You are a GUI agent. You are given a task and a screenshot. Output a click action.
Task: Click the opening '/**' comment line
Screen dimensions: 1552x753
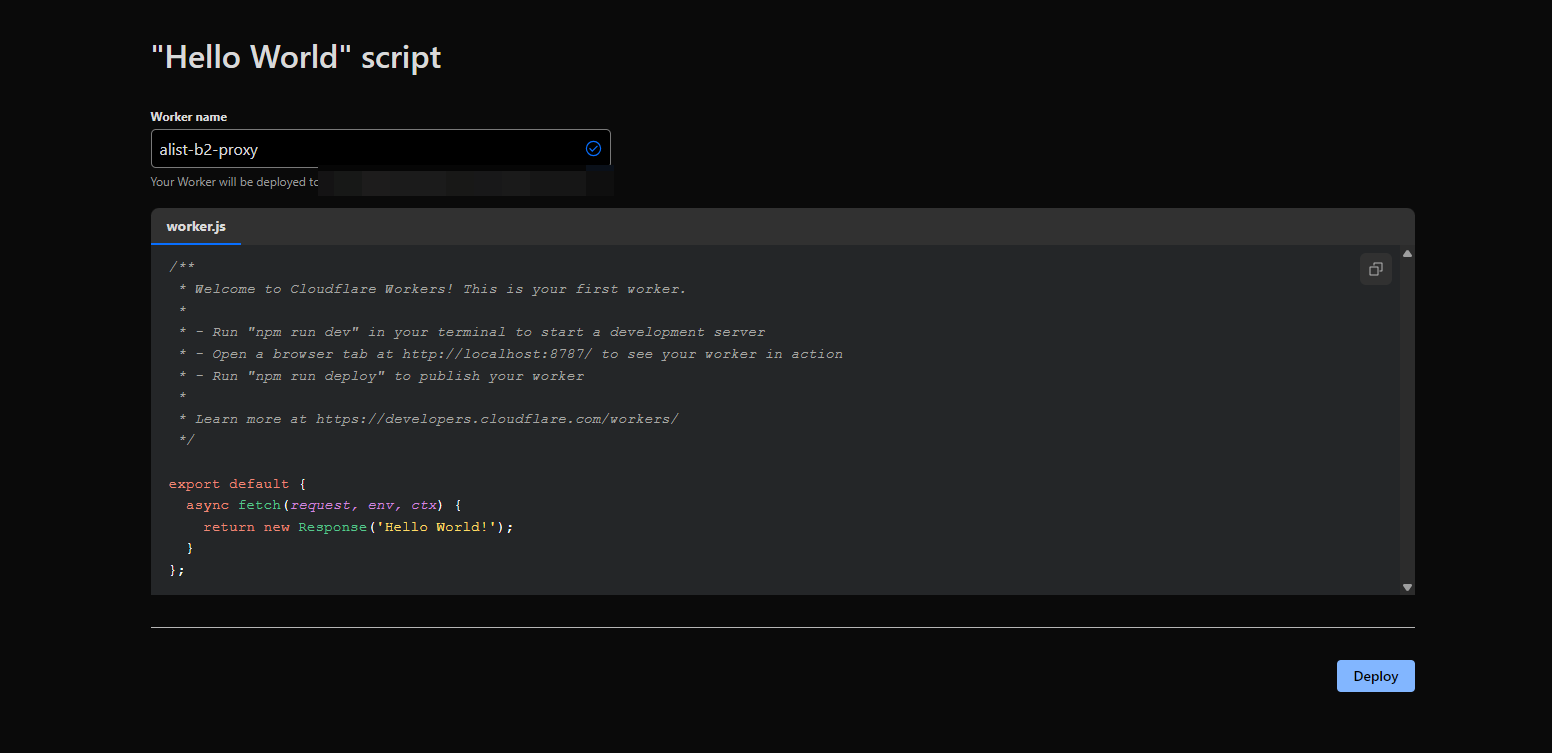[182, 267]
